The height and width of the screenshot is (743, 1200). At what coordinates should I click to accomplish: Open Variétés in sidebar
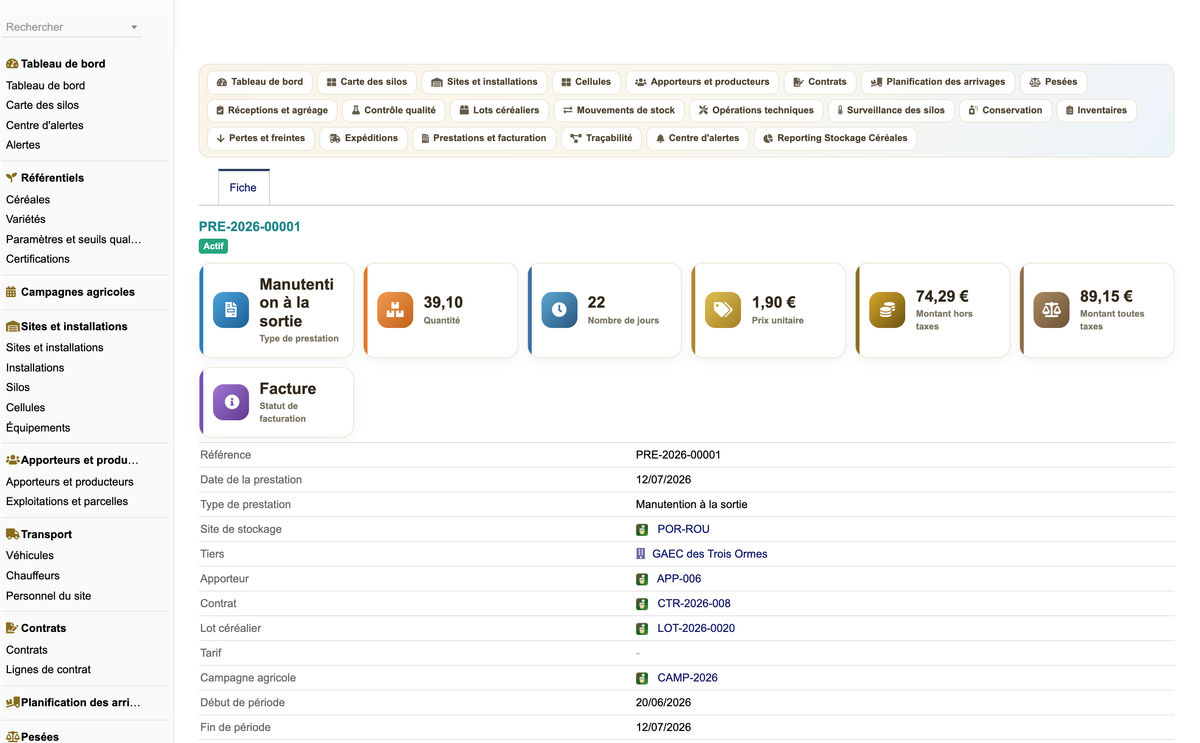tap(26, 219)
